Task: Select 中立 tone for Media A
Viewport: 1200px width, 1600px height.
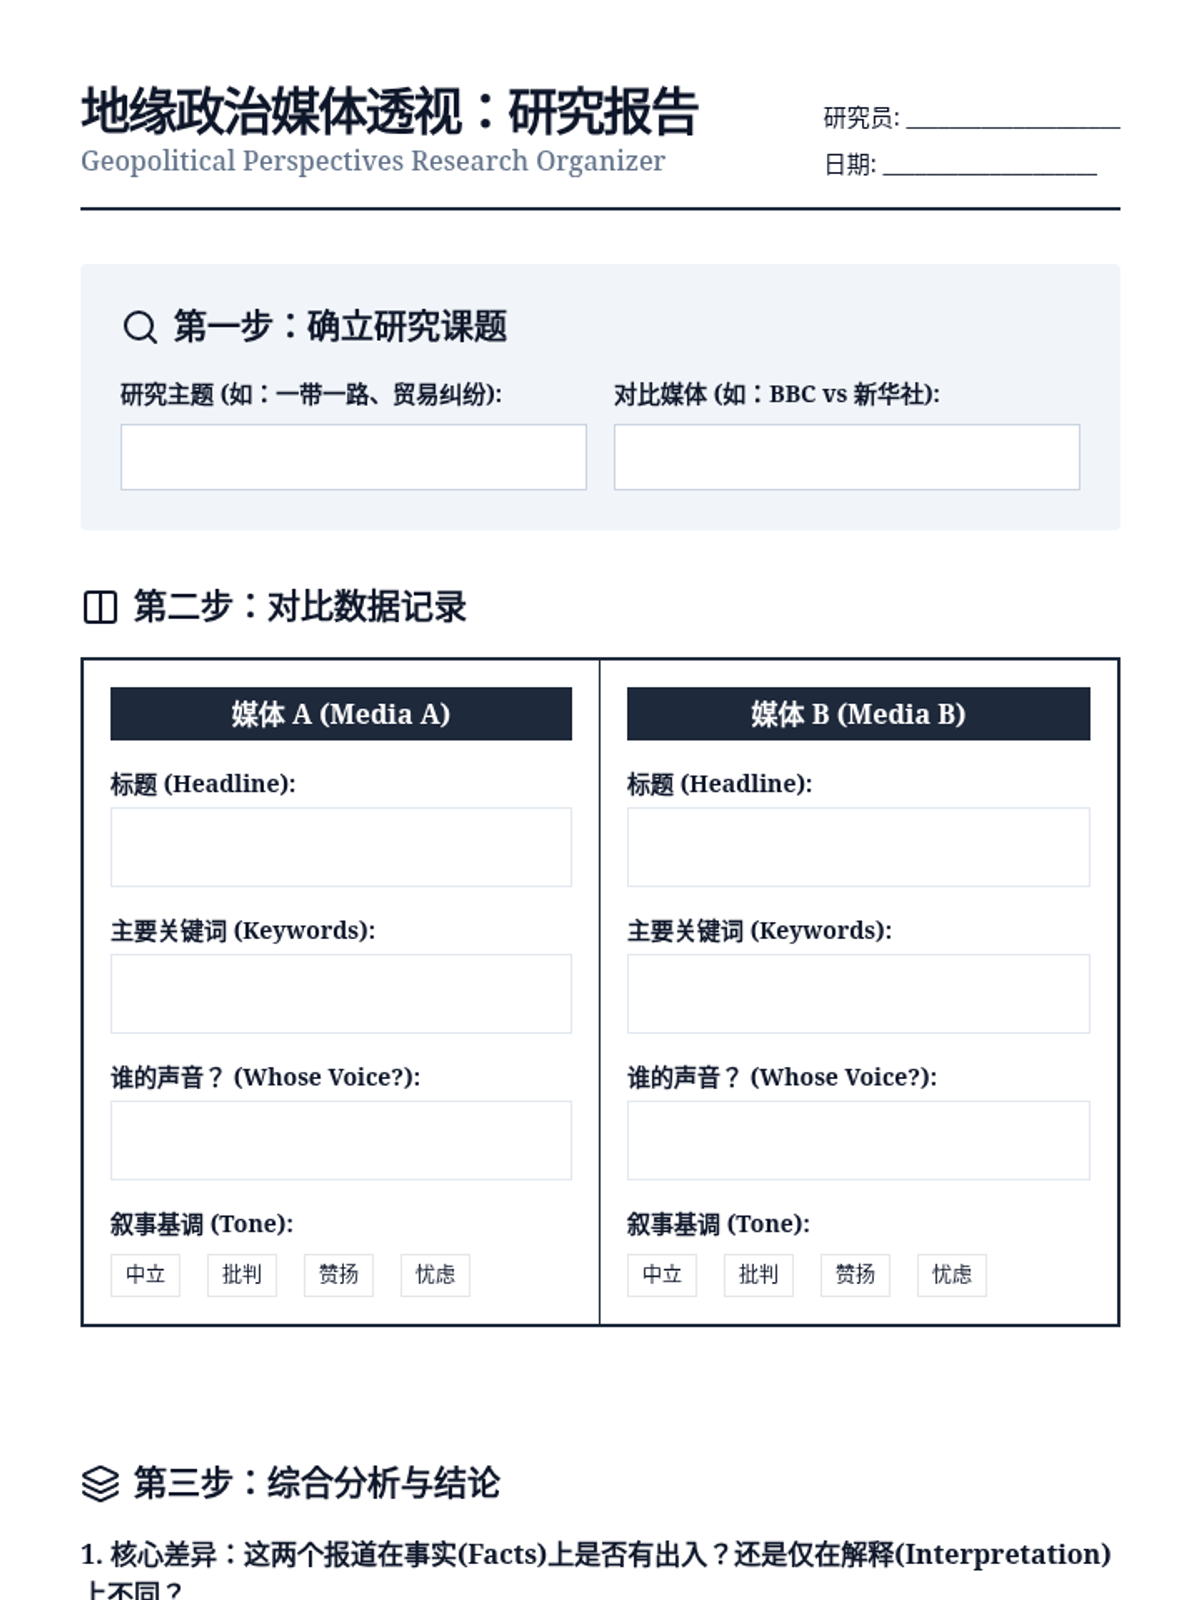Action: click(145, 1275)
